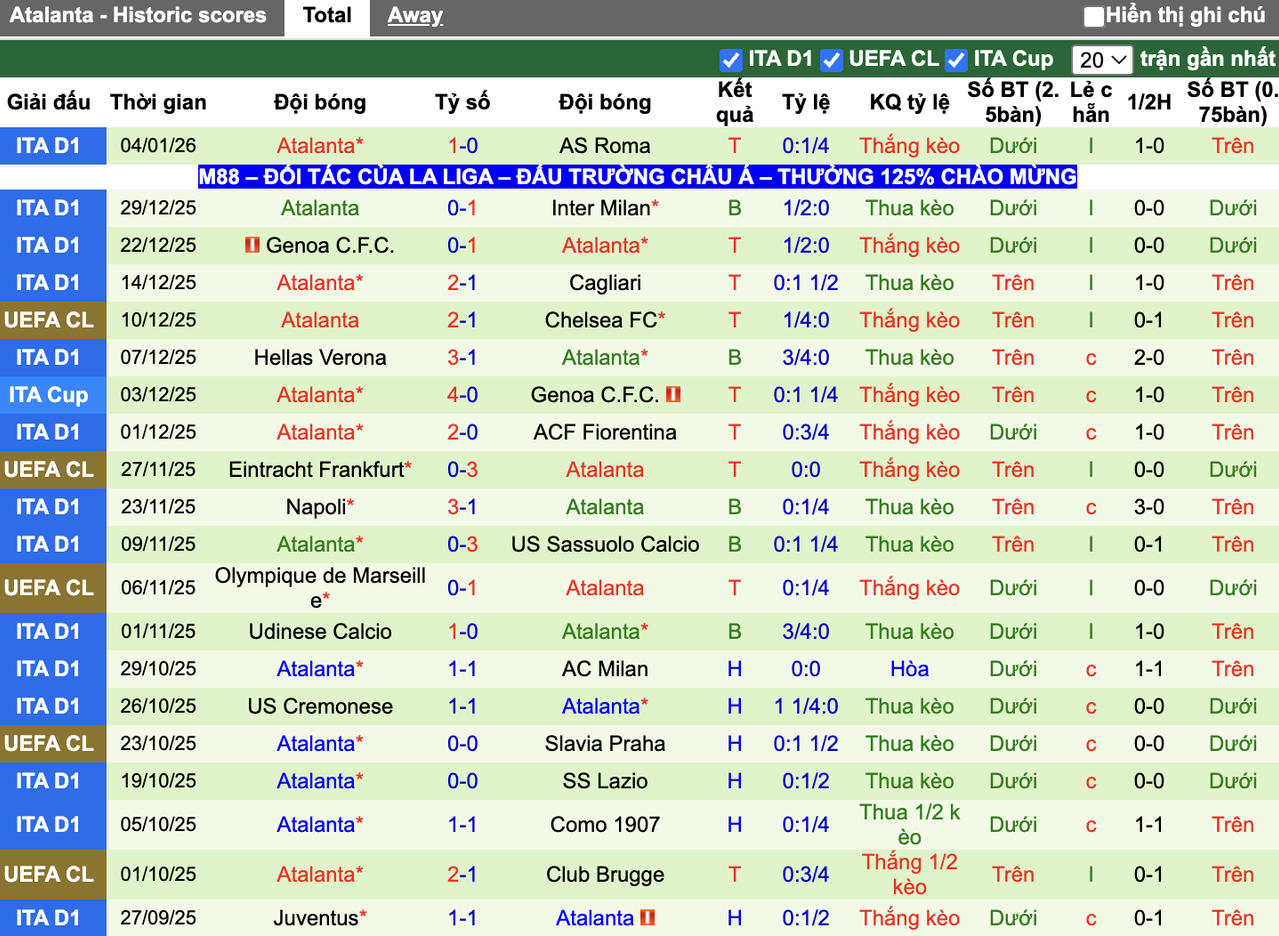
Task: Click the red card icon beside Genoa C.F.C. on 22/12/25
Action: pyautogui.click(x=252, y=245)
